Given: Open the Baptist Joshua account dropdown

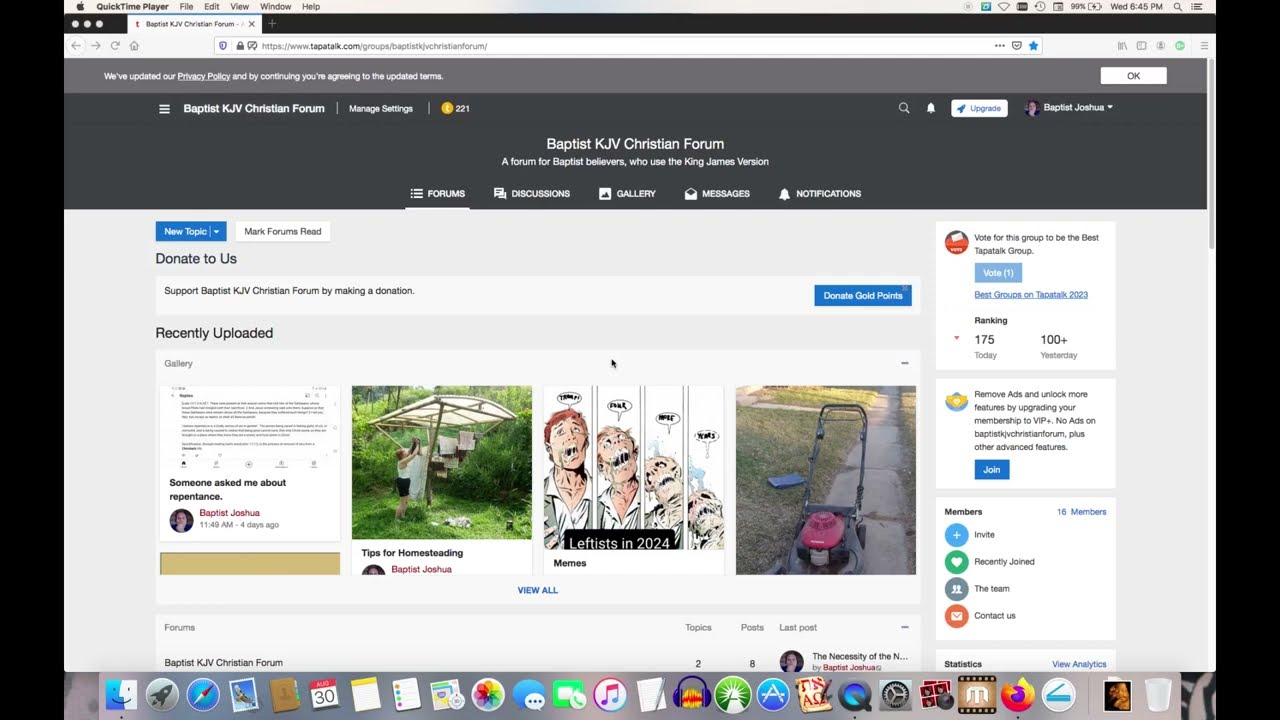Looking at the screenshot, I should click(x=1110, y=108).
